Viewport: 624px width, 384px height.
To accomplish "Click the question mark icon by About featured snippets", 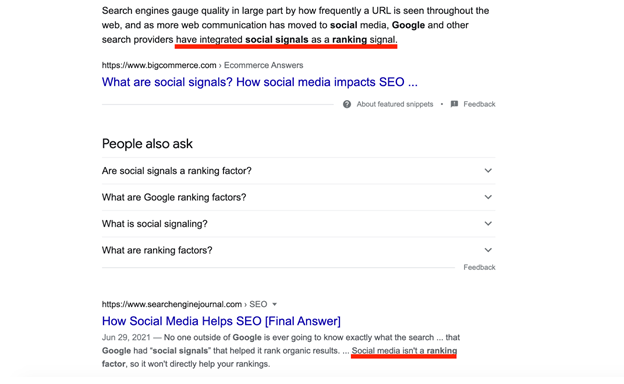I will coord(347,104).
